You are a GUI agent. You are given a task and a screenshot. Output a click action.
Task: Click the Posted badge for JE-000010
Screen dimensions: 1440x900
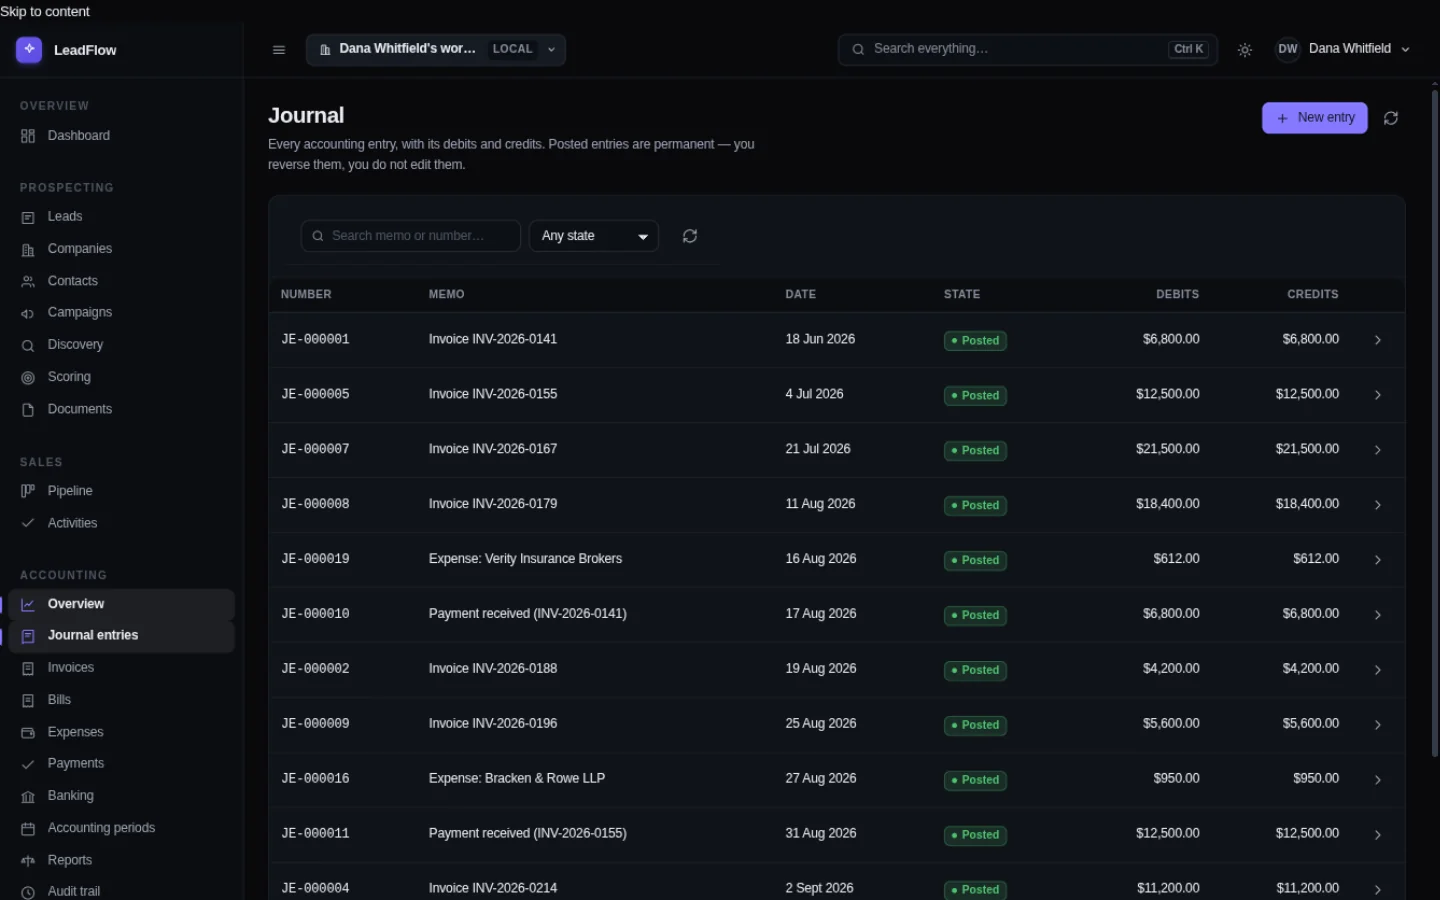point(975,615)
